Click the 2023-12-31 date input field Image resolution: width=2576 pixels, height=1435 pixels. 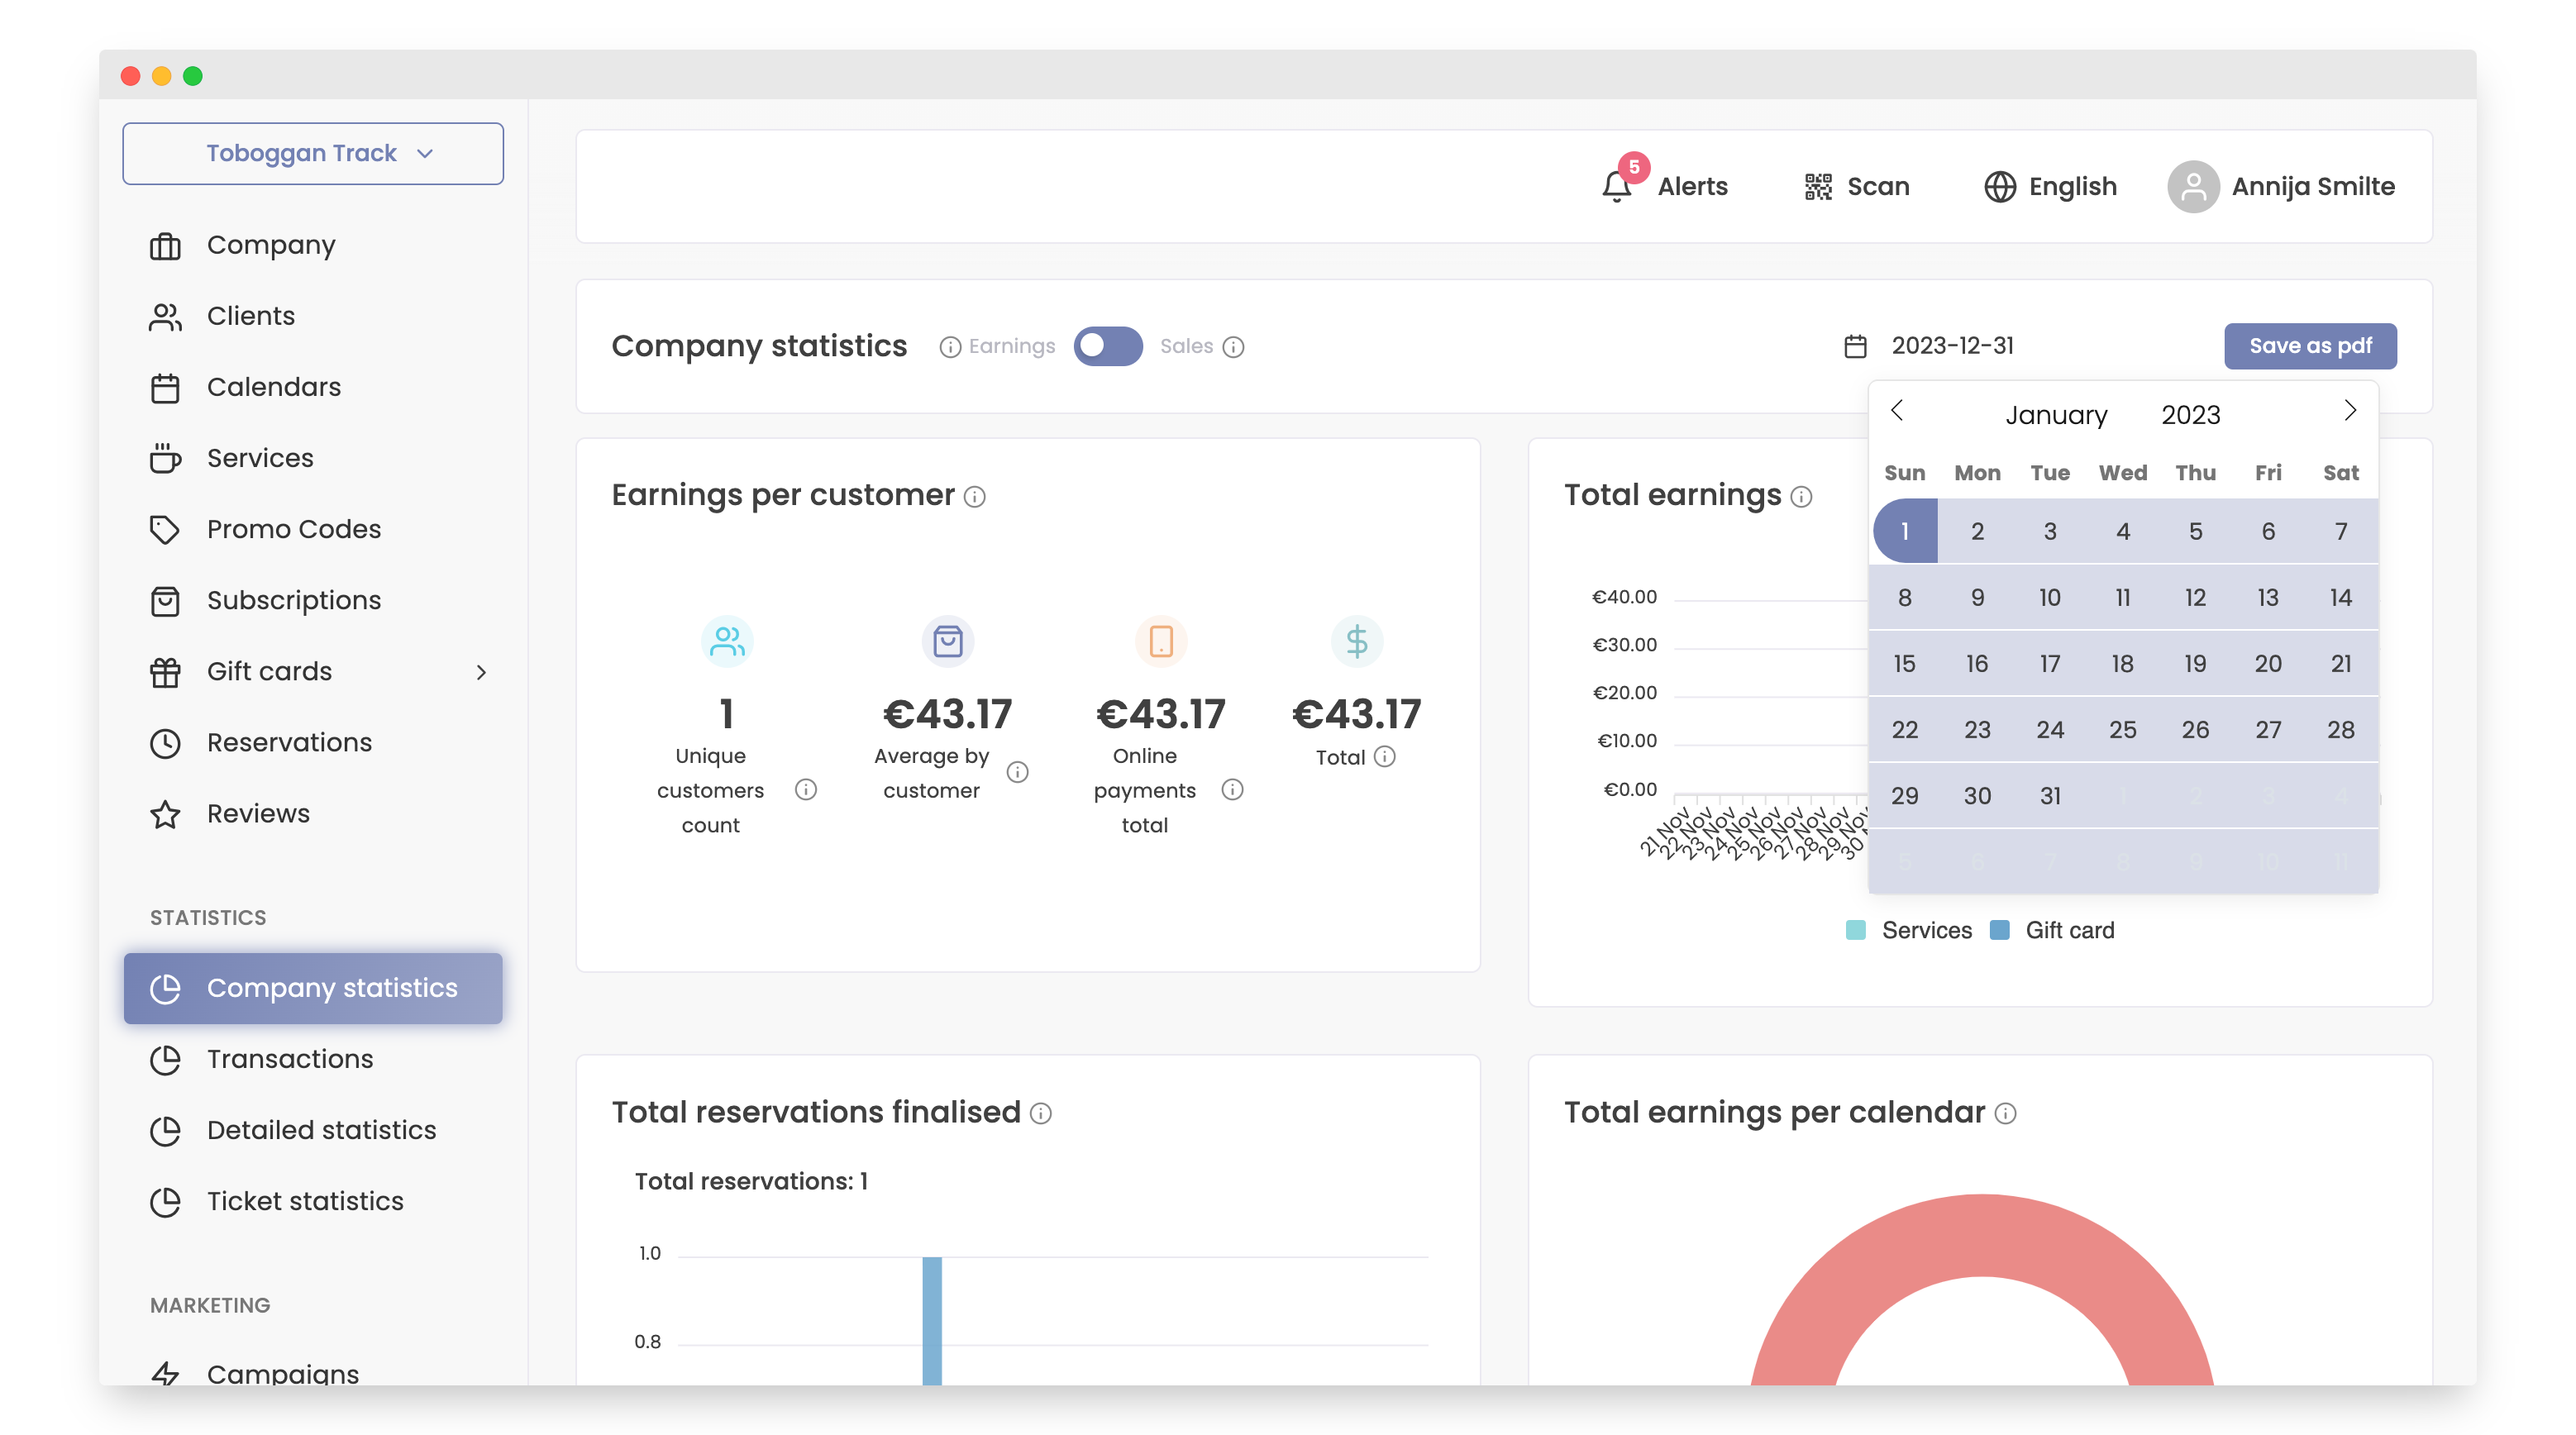coord(1952,346)
